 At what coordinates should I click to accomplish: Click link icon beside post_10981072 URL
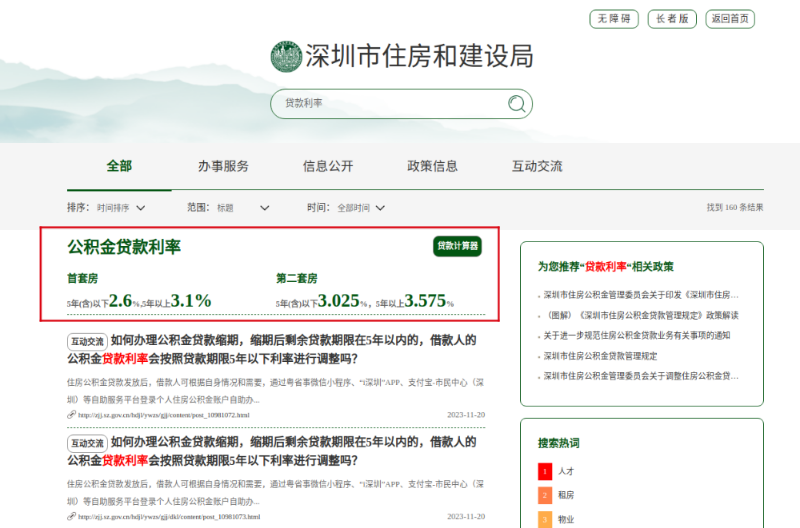point(71,415)
